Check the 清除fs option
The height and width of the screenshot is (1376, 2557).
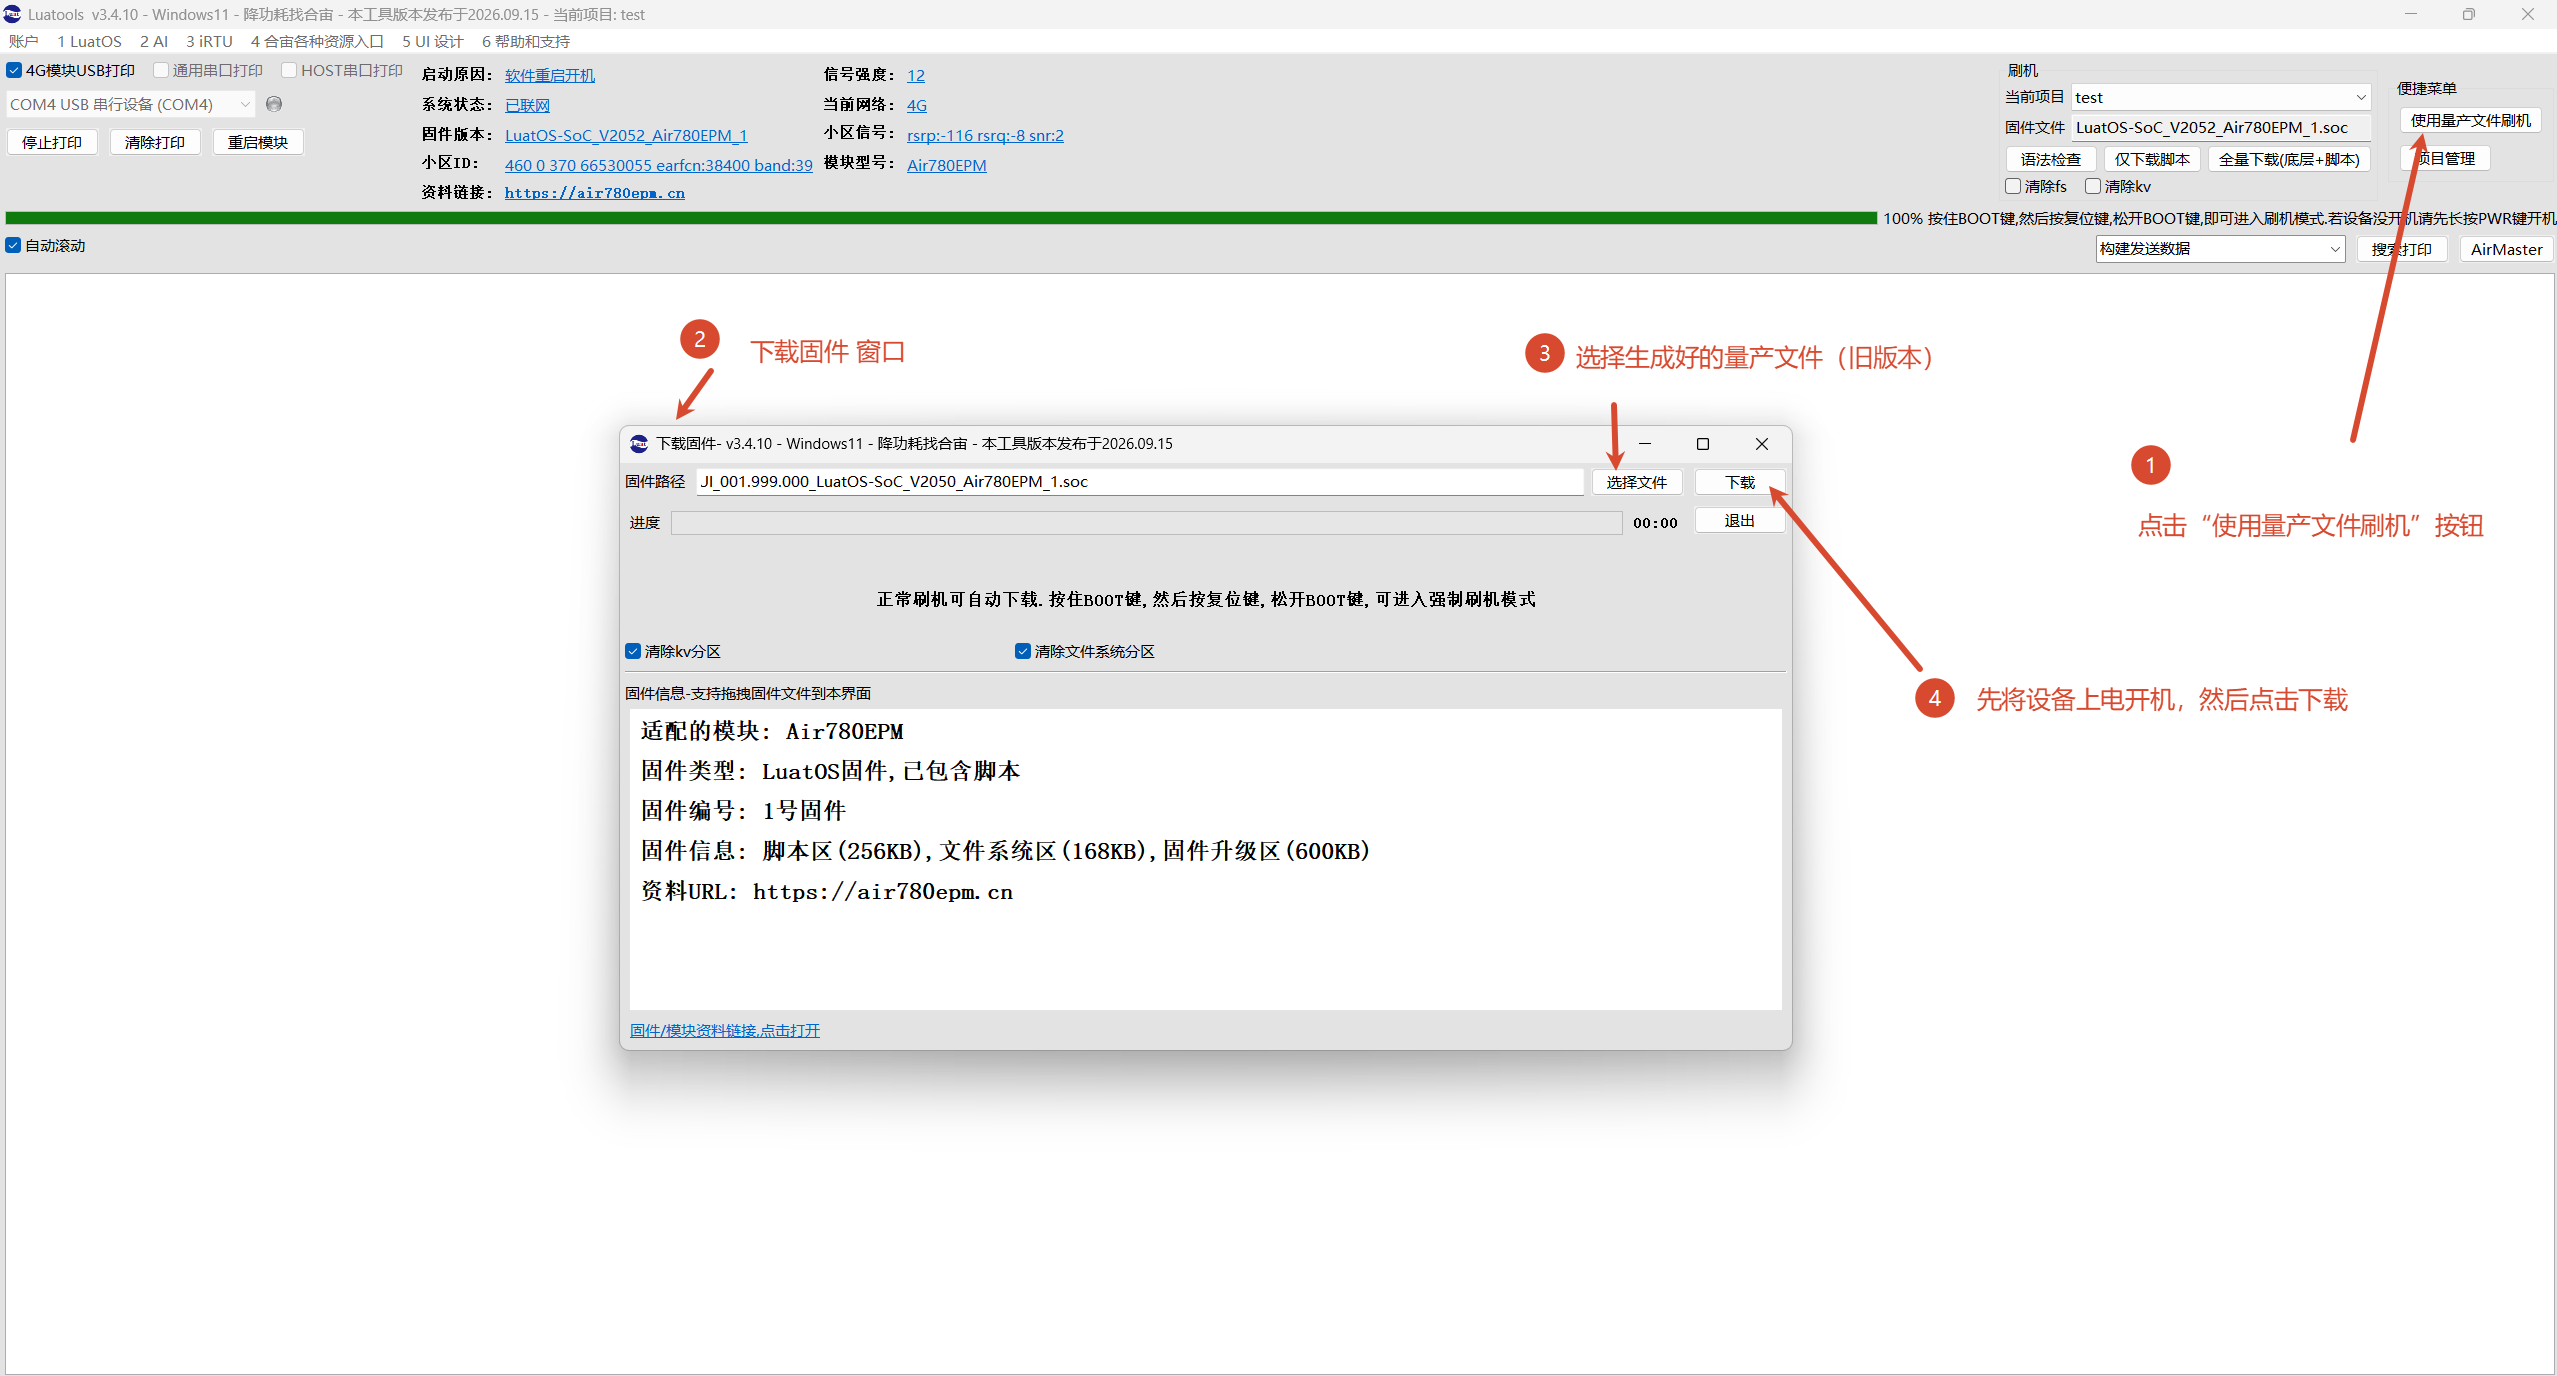(2013, 186)
